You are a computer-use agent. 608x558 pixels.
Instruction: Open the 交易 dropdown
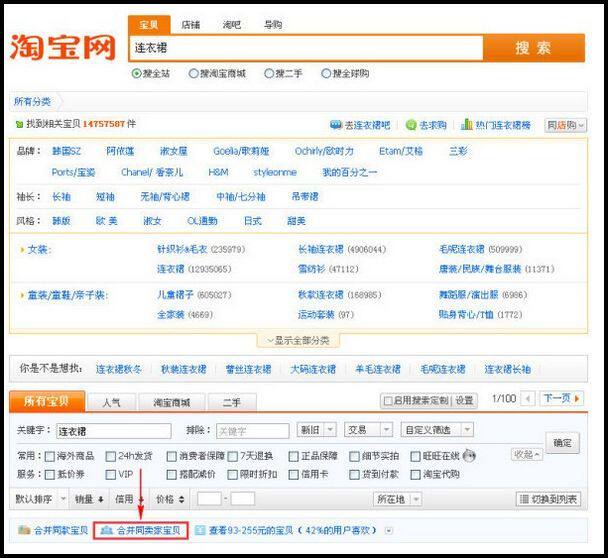368,430
